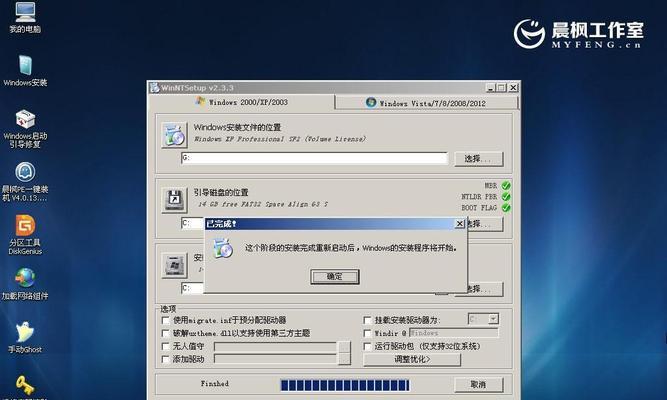667x400 pixels.
Task: Click the WinNTSetup title bar icon
Action: (154, 88)
